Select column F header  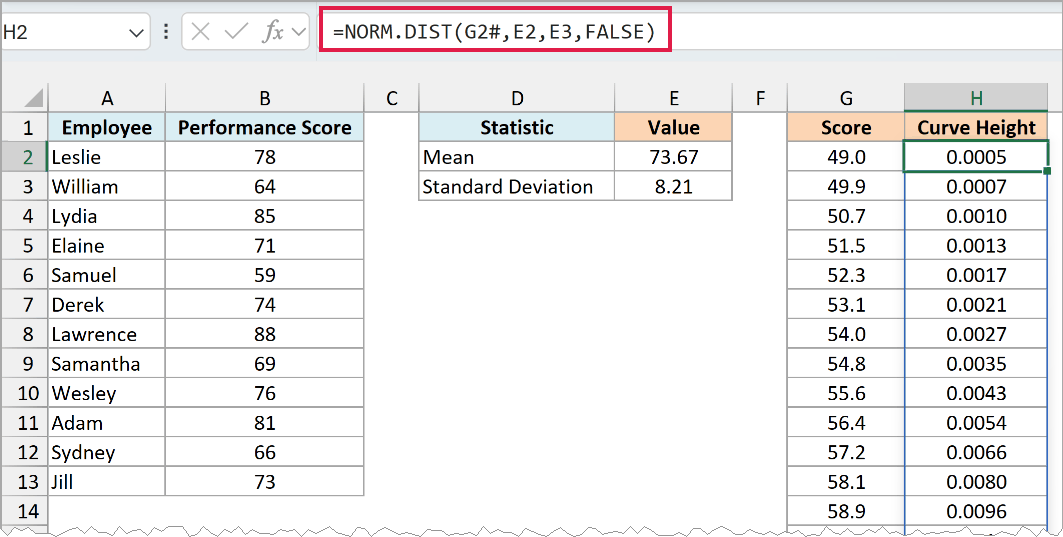pyautogui.click(x=759, y=98)
